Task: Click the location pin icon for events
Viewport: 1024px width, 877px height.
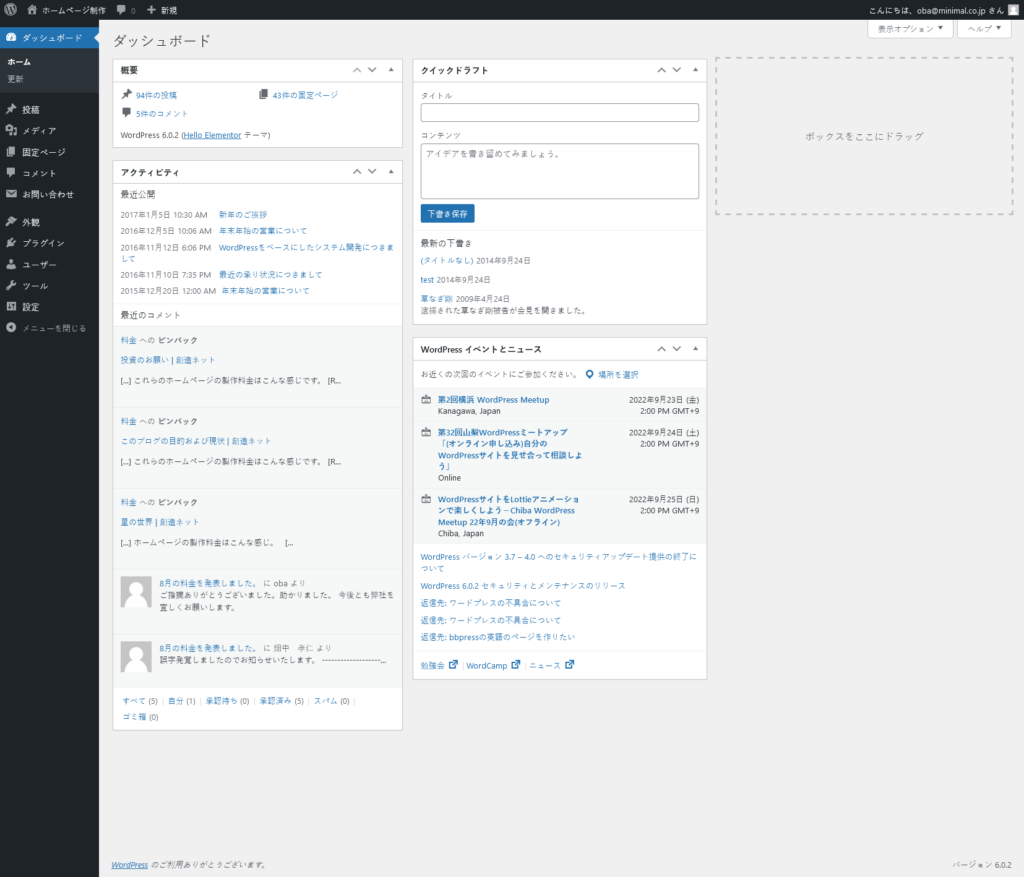Action: coord(590,374)
